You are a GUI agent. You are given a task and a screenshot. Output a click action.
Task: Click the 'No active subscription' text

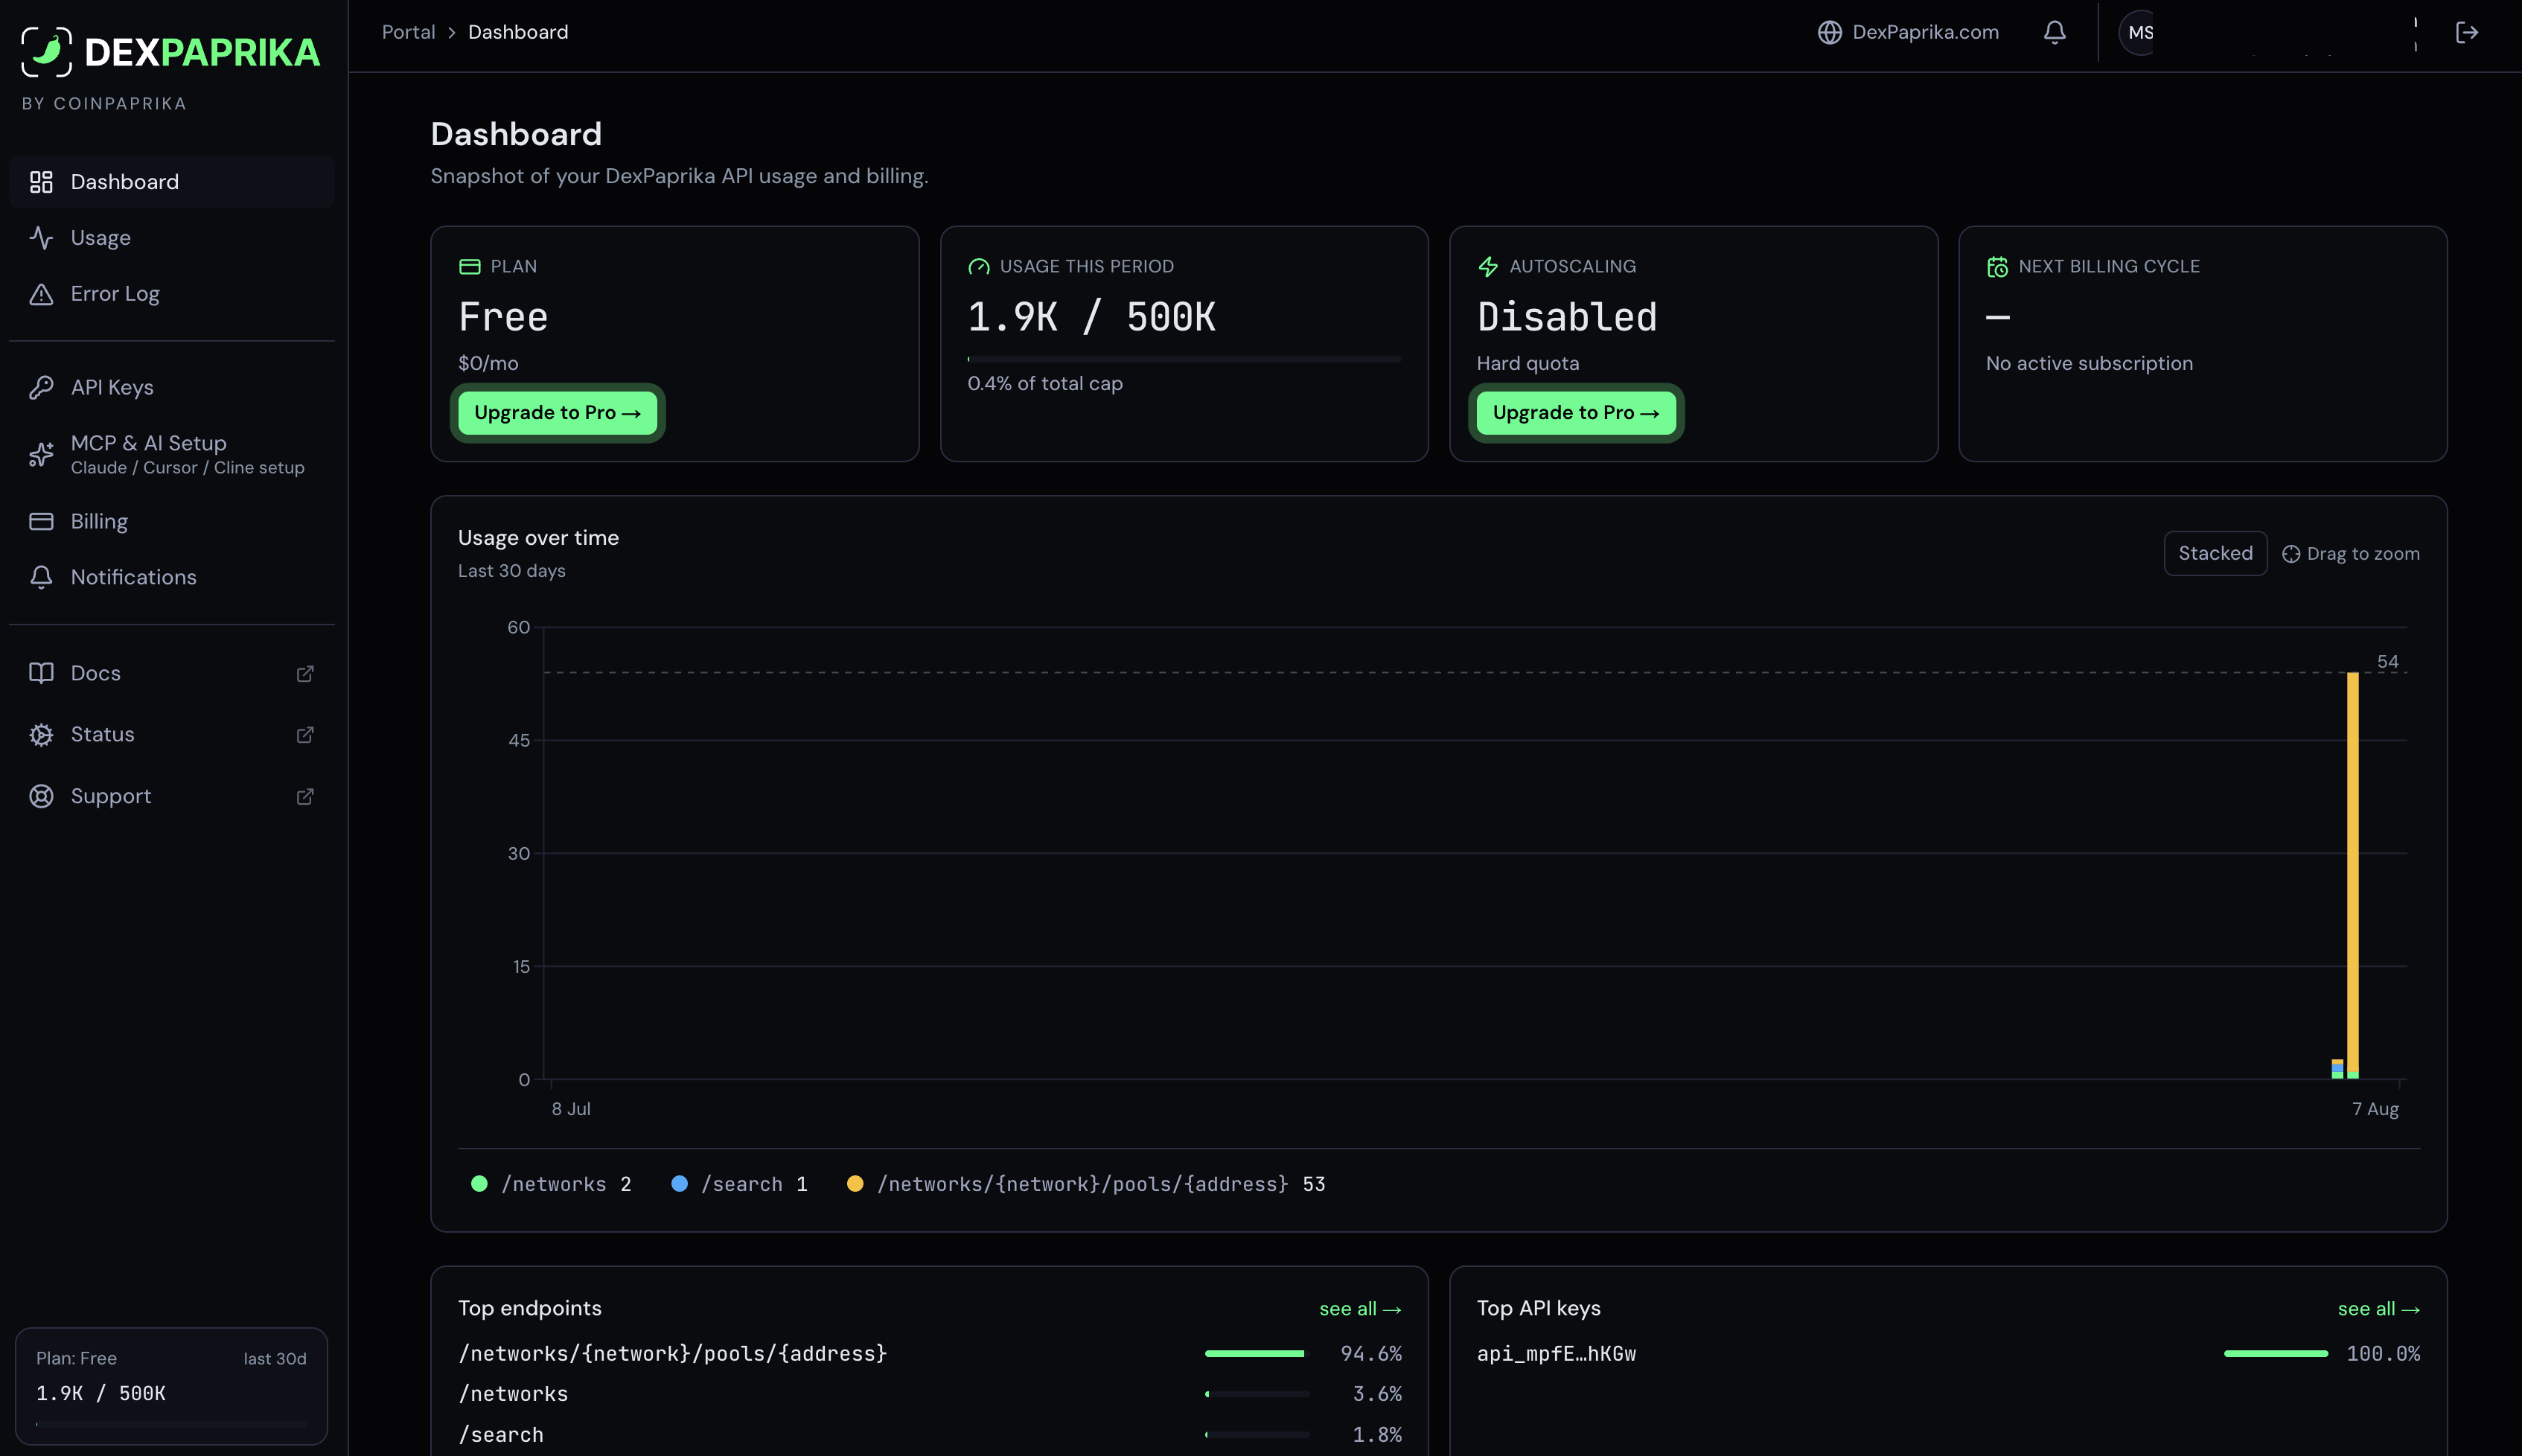pos(2089,364)
